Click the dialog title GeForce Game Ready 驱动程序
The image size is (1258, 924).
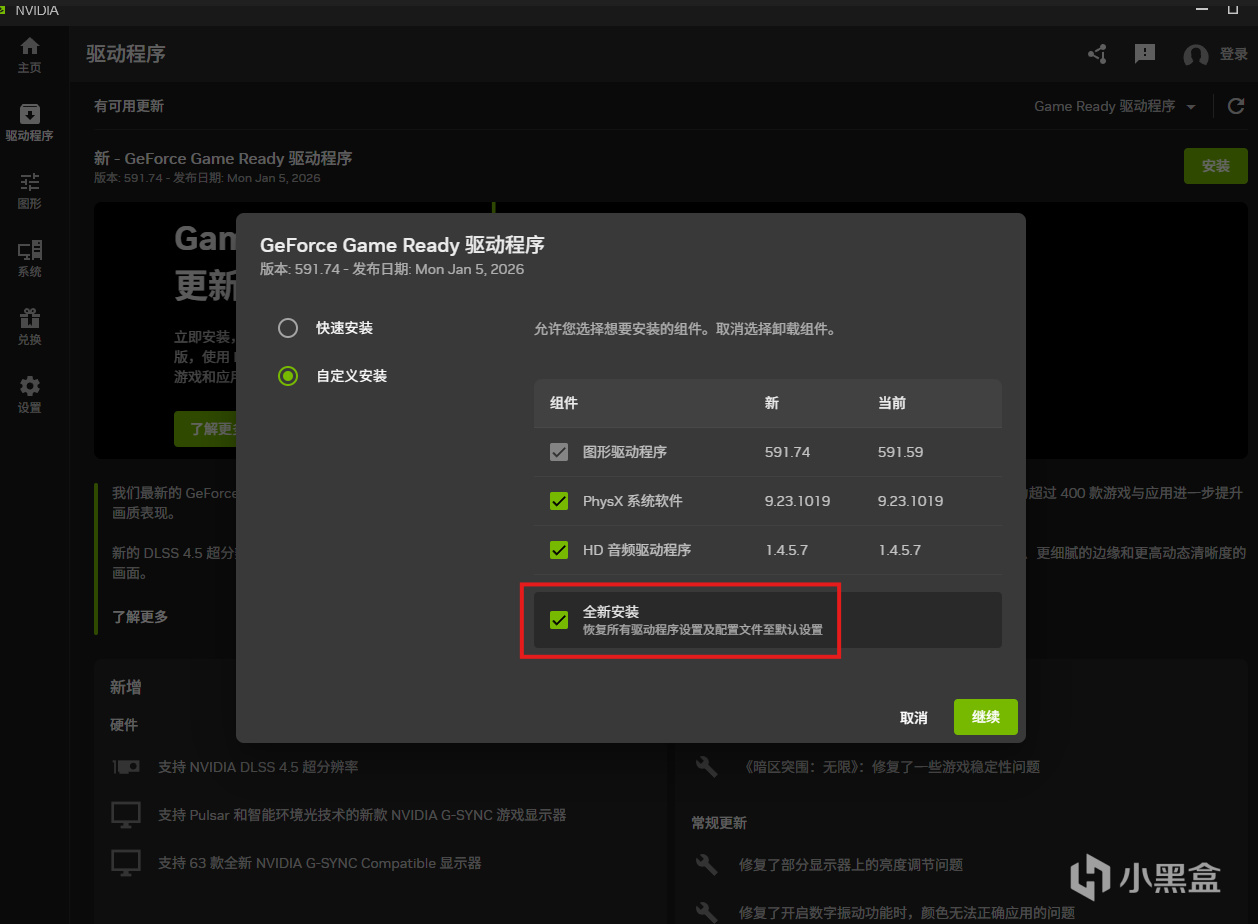[402, 245]
